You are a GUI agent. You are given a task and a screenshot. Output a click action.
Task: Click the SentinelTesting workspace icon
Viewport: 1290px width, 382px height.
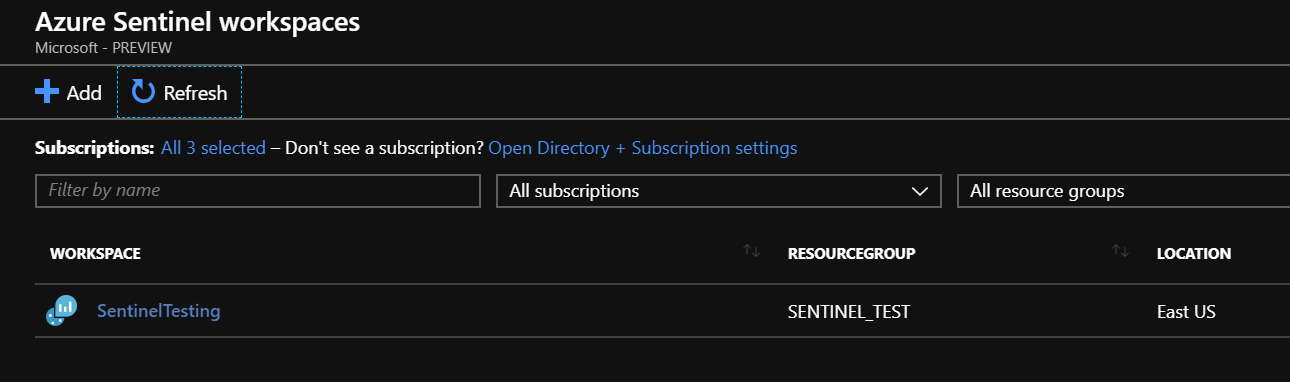tap(62, 311)
